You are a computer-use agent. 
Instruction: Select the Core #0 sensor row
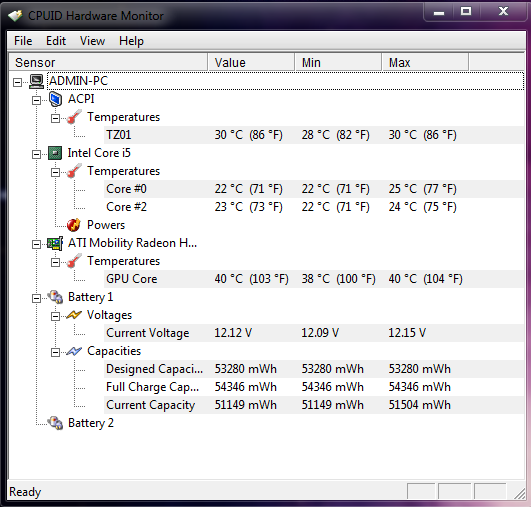click(314, 189)
